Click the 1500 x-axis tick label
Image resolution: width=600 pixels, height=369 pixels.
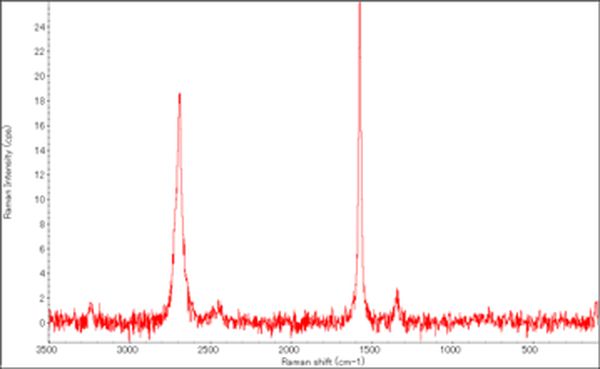pos(370,350)
